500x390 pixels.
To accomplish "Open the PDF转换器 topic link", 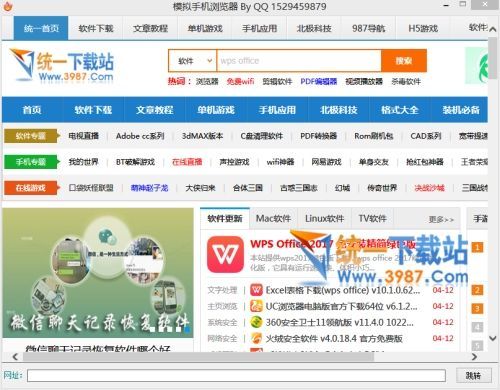I will [x=319, y=136].
